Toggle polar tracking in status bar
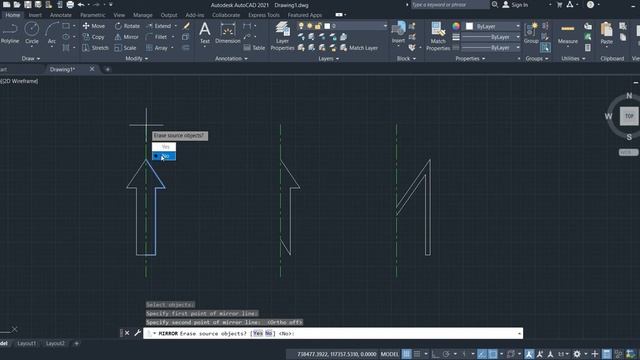The width and height of the screenshot is (640, 360). [x=446, y=354]
